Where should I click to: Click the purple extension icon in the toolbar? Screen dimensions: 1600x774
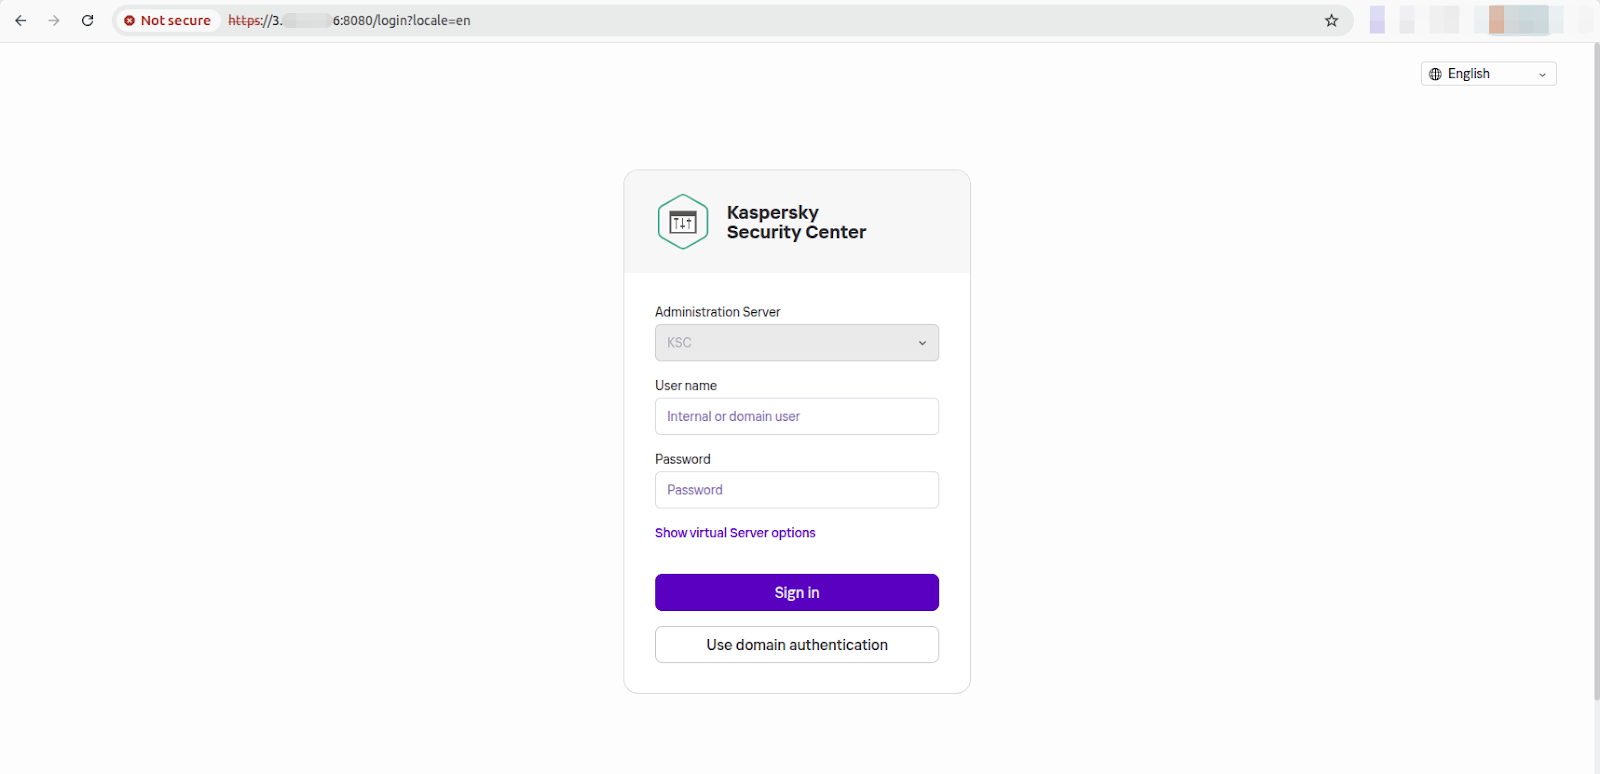pyautogui.click(x=1377, y=20)
